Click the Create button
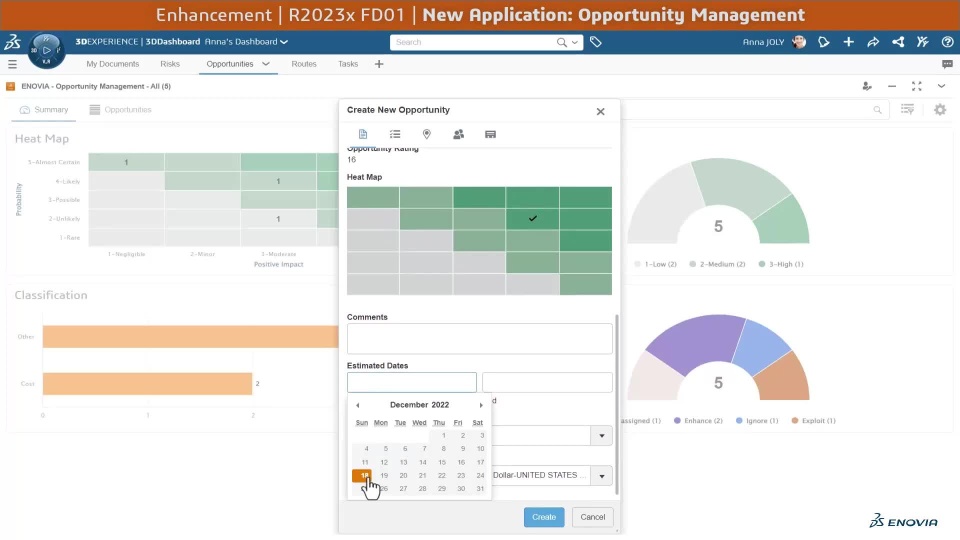The width and height of the screenshot is (960, 540). coord(544,517)
